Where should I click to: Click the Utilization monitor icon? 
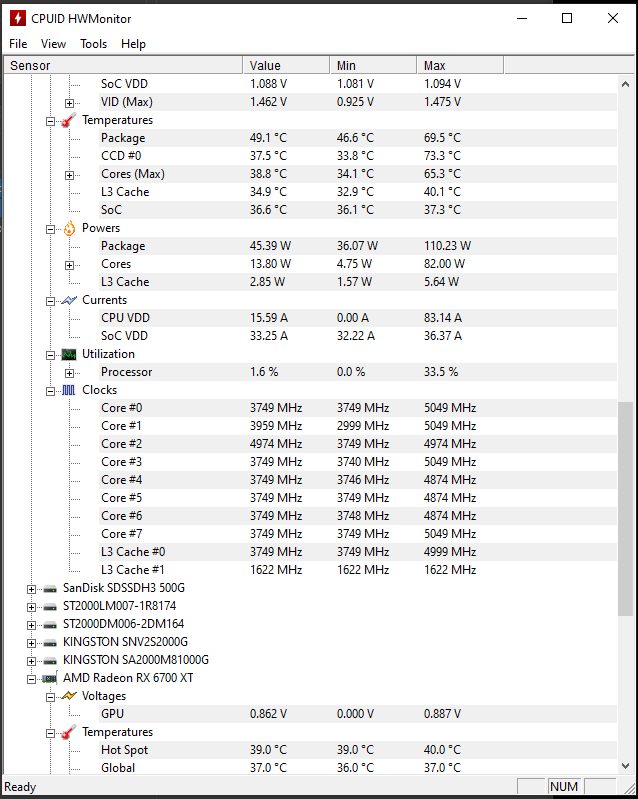(69, 354)
